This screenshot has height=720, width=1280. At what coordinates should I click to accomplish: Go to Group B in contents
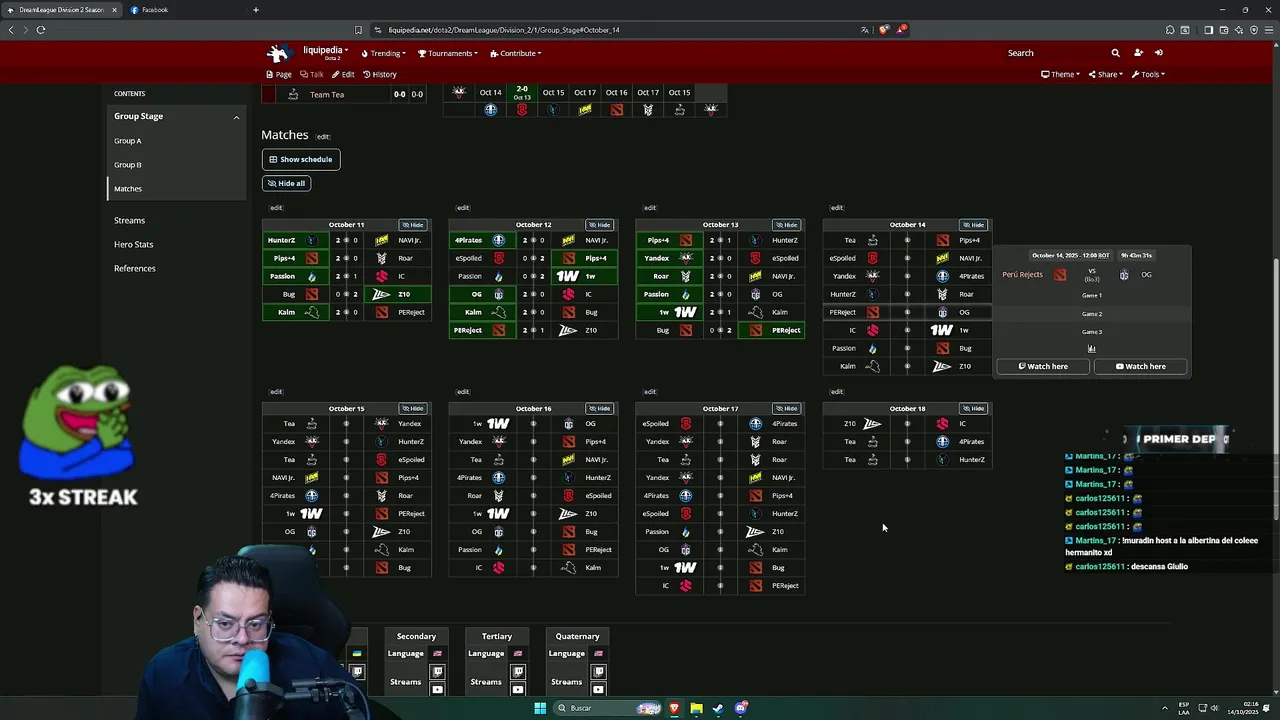coord(128,165)
